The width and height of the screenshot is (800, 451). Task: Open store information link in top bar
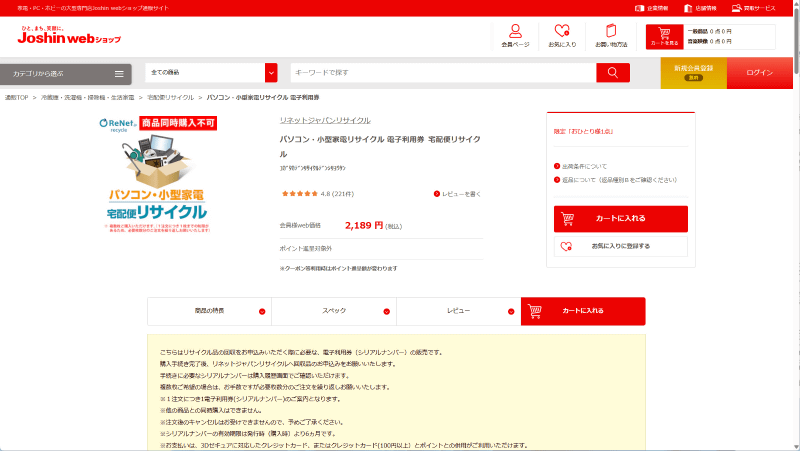pyautogui.click(x=700, y=8)
